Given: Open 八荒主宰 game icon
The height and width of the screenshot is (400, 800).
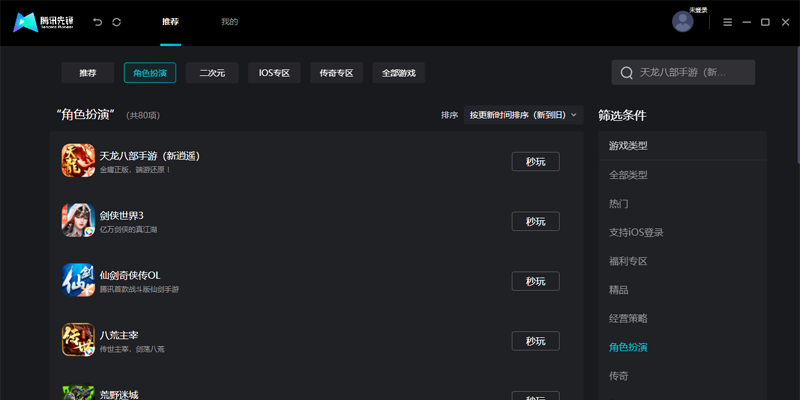Looking at the screenshot, I should pyautogui.click(x=79, y=340).
